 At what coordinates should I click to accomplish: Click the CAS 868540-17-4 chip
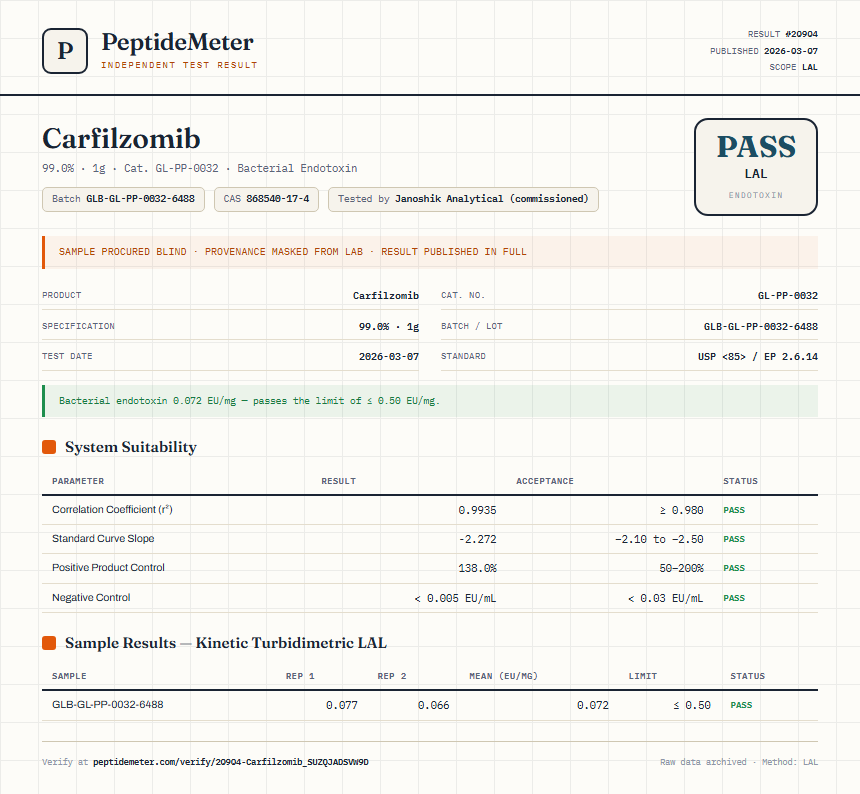pyautogui.click(x=266, y=199)
